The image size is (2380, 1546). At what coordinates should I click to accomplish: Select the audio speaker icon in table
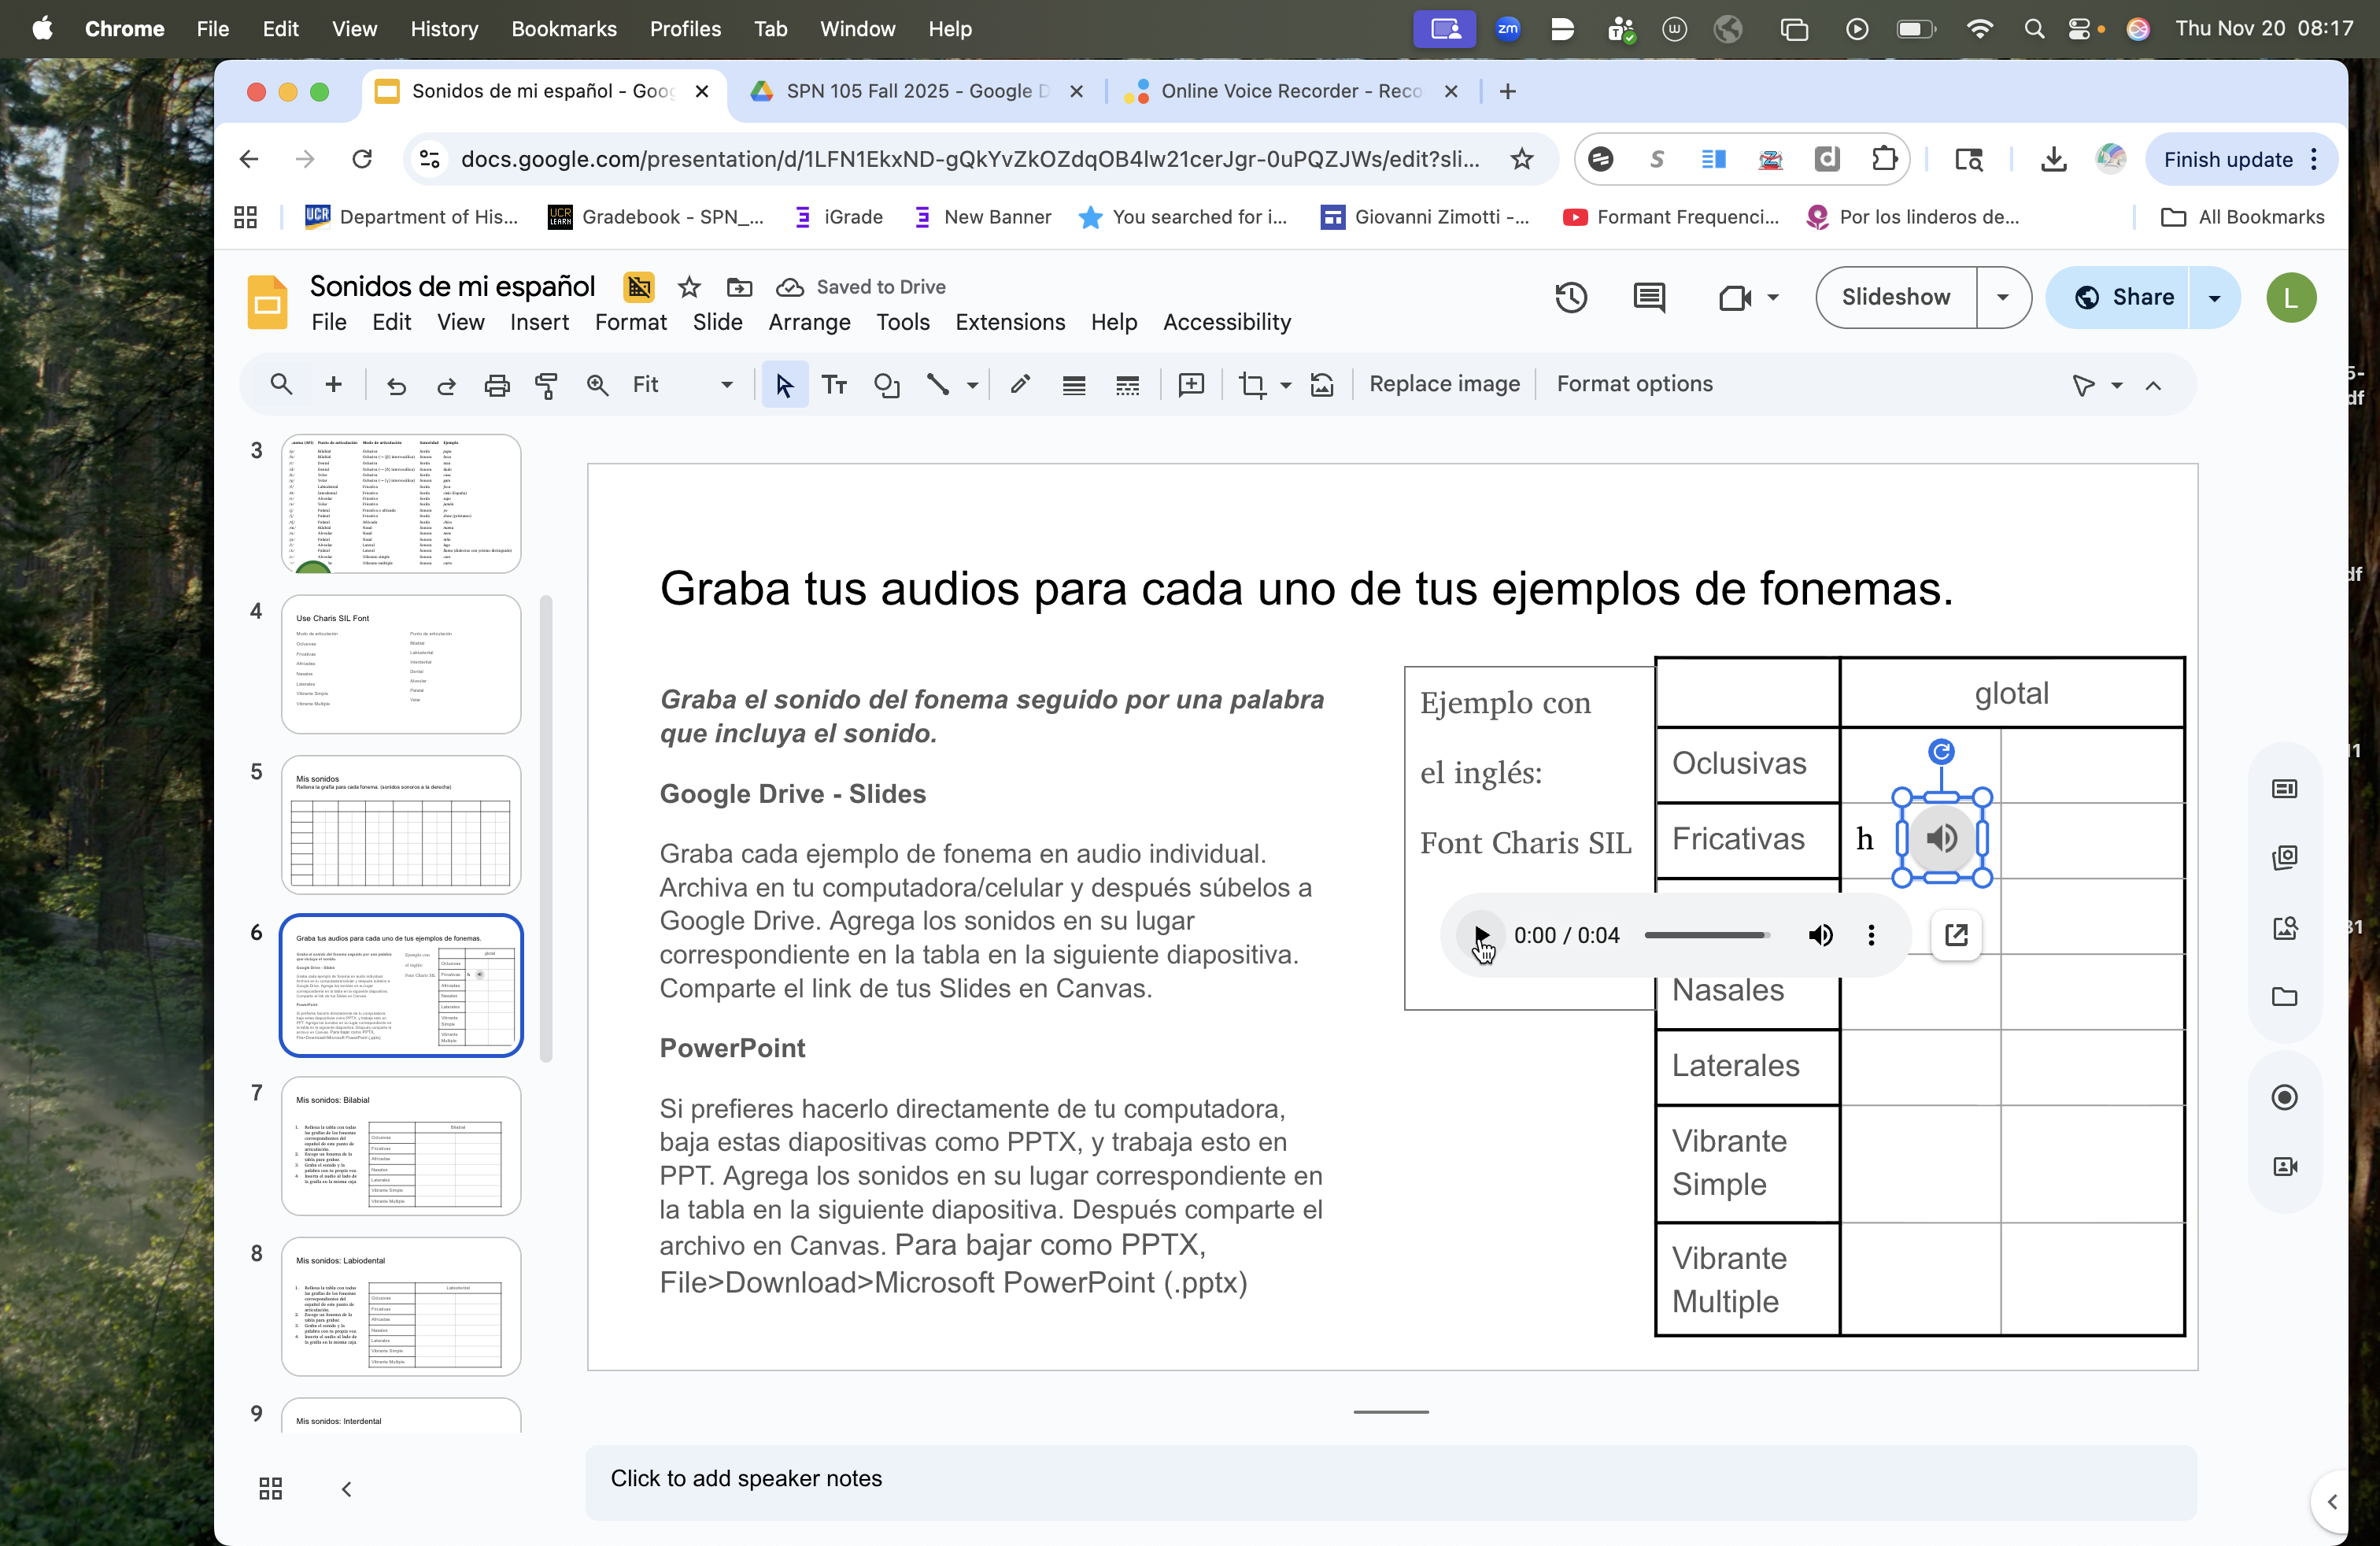coord(1942,838)
